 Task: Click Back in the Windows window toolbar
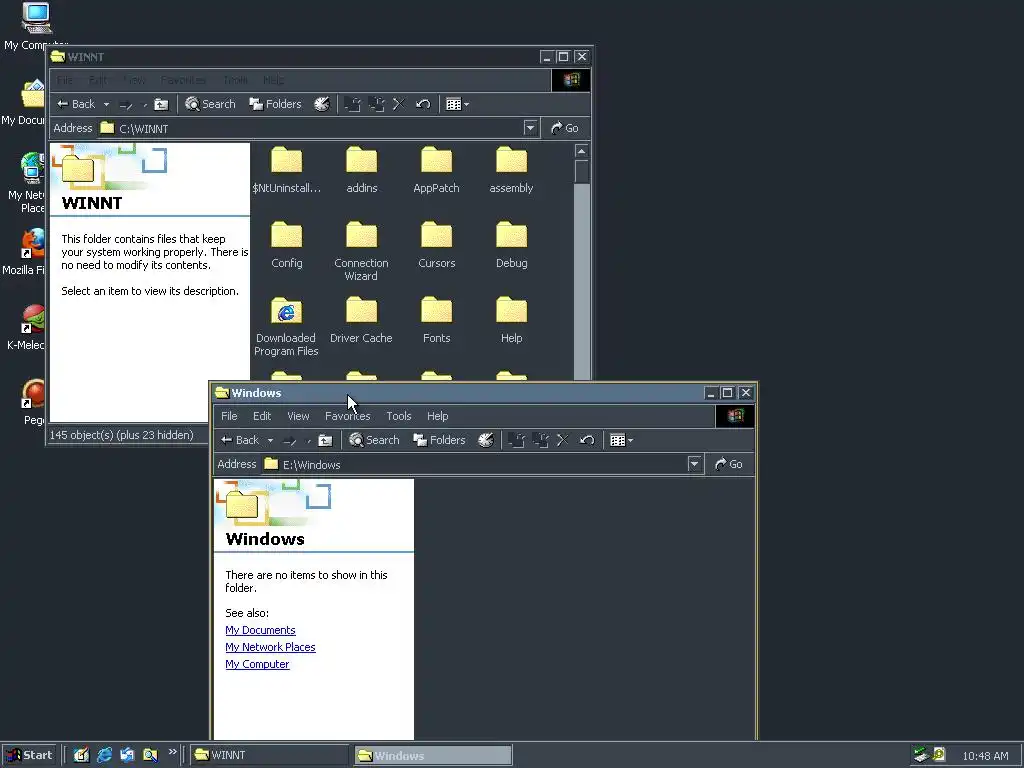point(240,440)
